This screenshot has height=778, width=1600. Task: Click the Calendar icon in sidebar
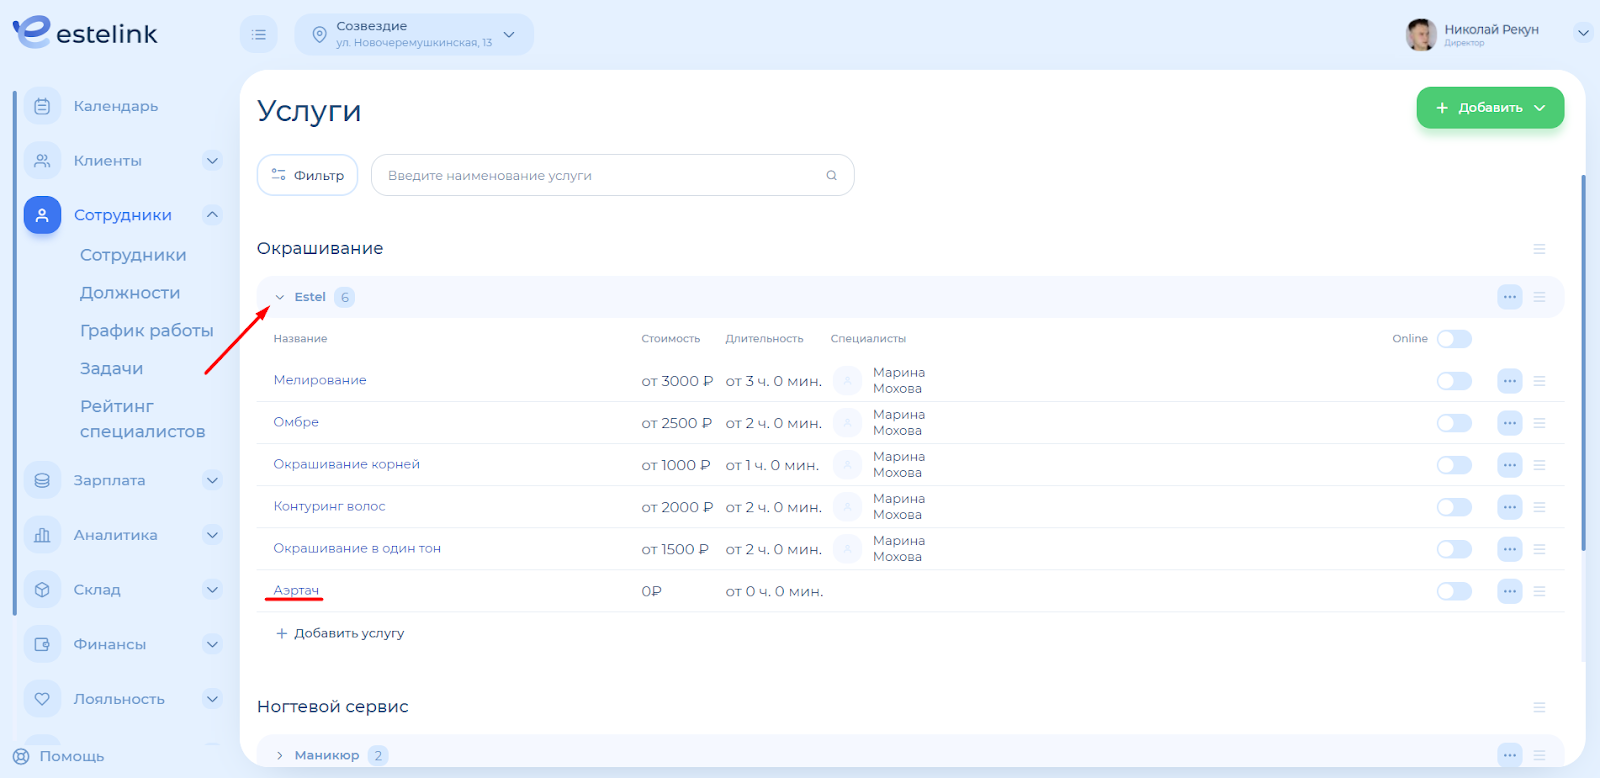pyautogui.click(x=42, y=106)
